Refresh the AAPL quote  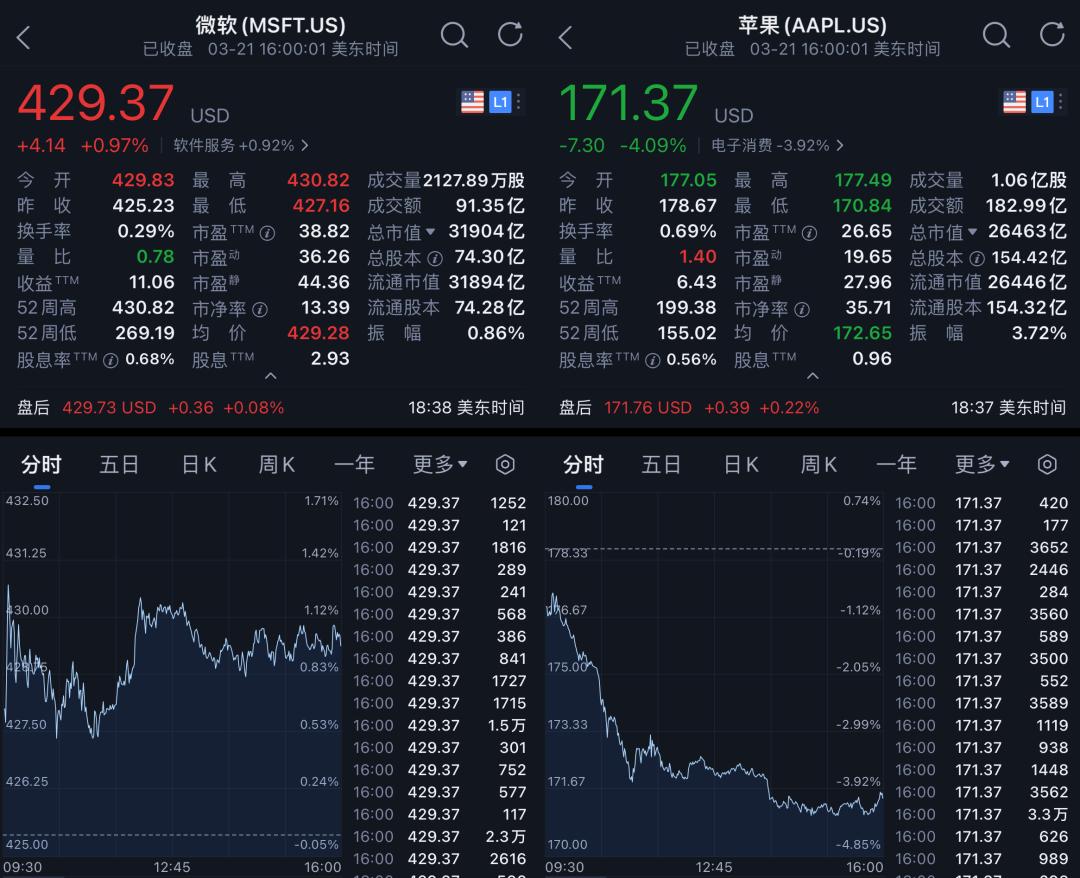(x=1052, y=34)
